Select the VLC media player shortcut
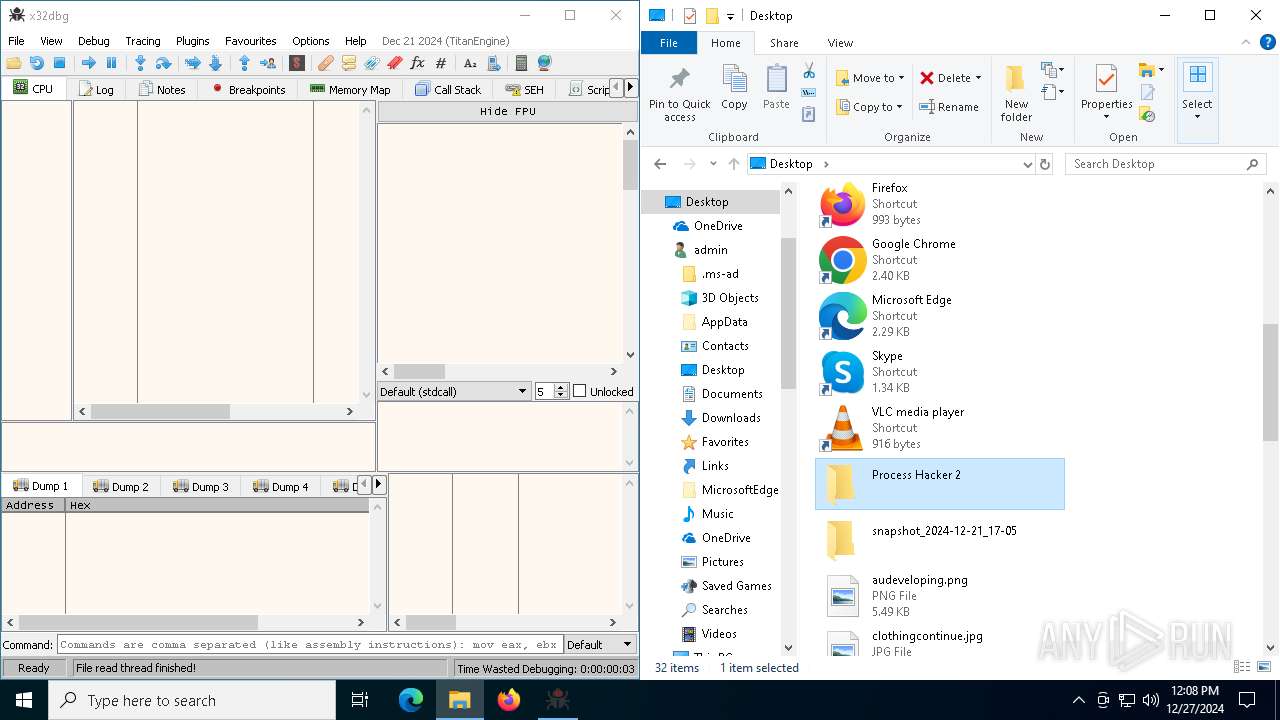The width and height of the screenshot is (1280, 720). [x=940, y=428]
